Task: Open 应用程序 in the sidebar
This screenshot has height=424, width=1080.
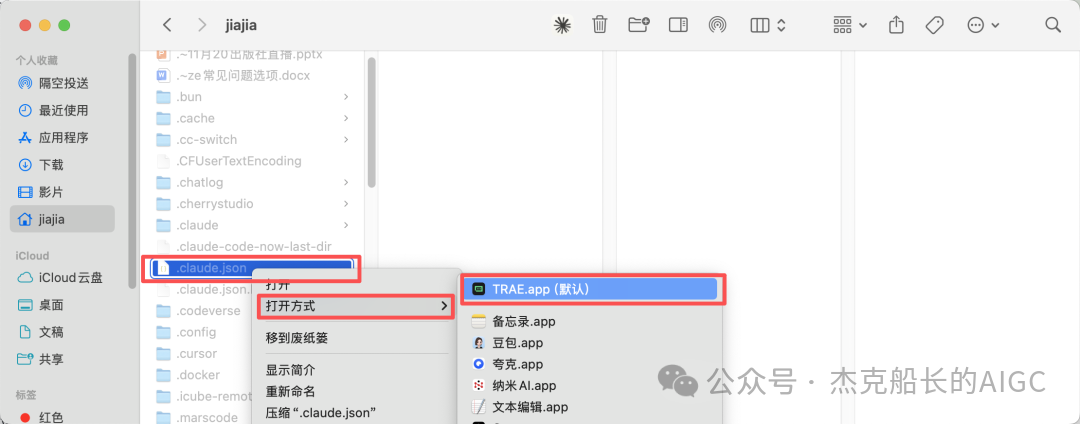Action: 63,138
